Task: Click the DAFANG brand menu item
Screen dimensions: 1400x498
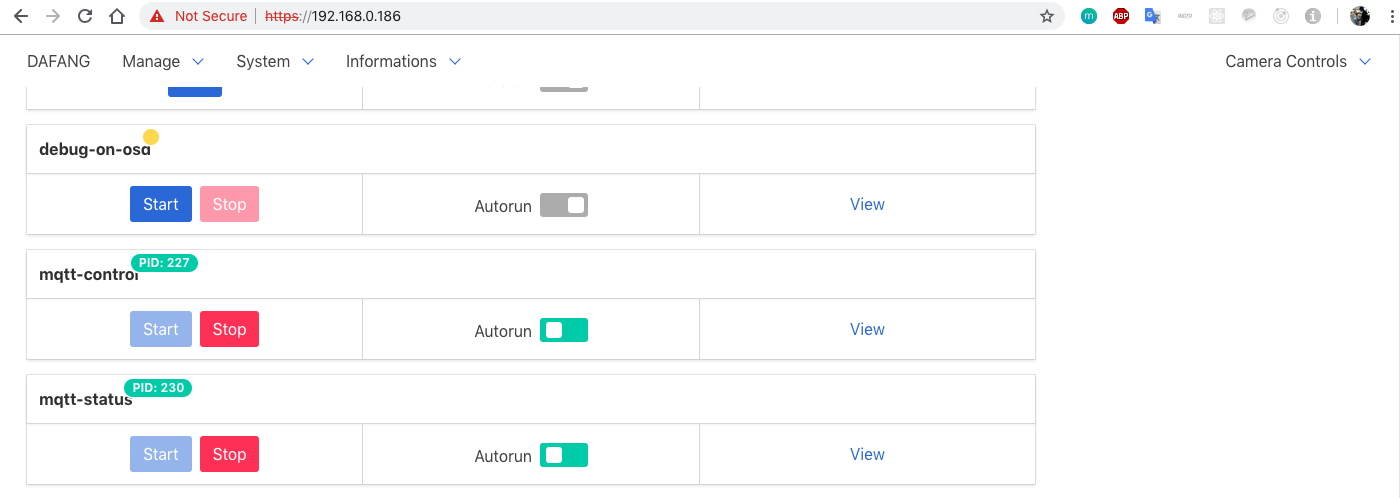Action: click(x=59, y=61)
